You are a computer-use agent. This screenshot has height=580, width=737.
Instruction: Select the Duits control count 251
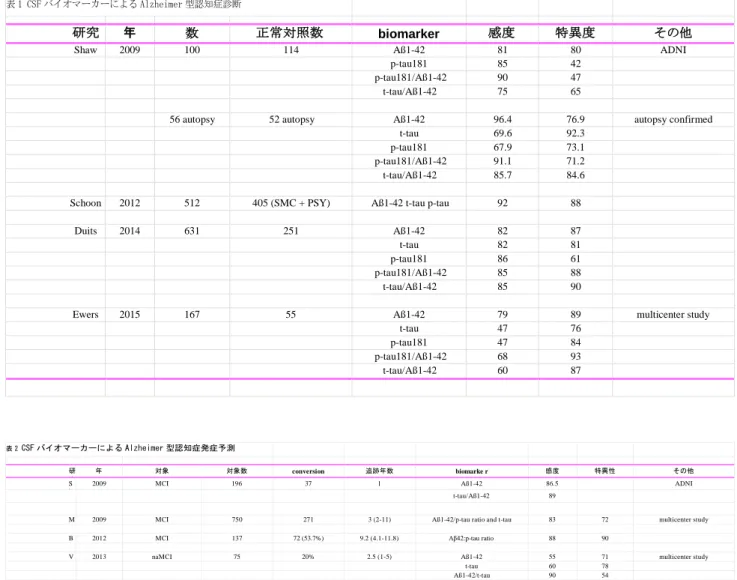[x=291, y=231]
